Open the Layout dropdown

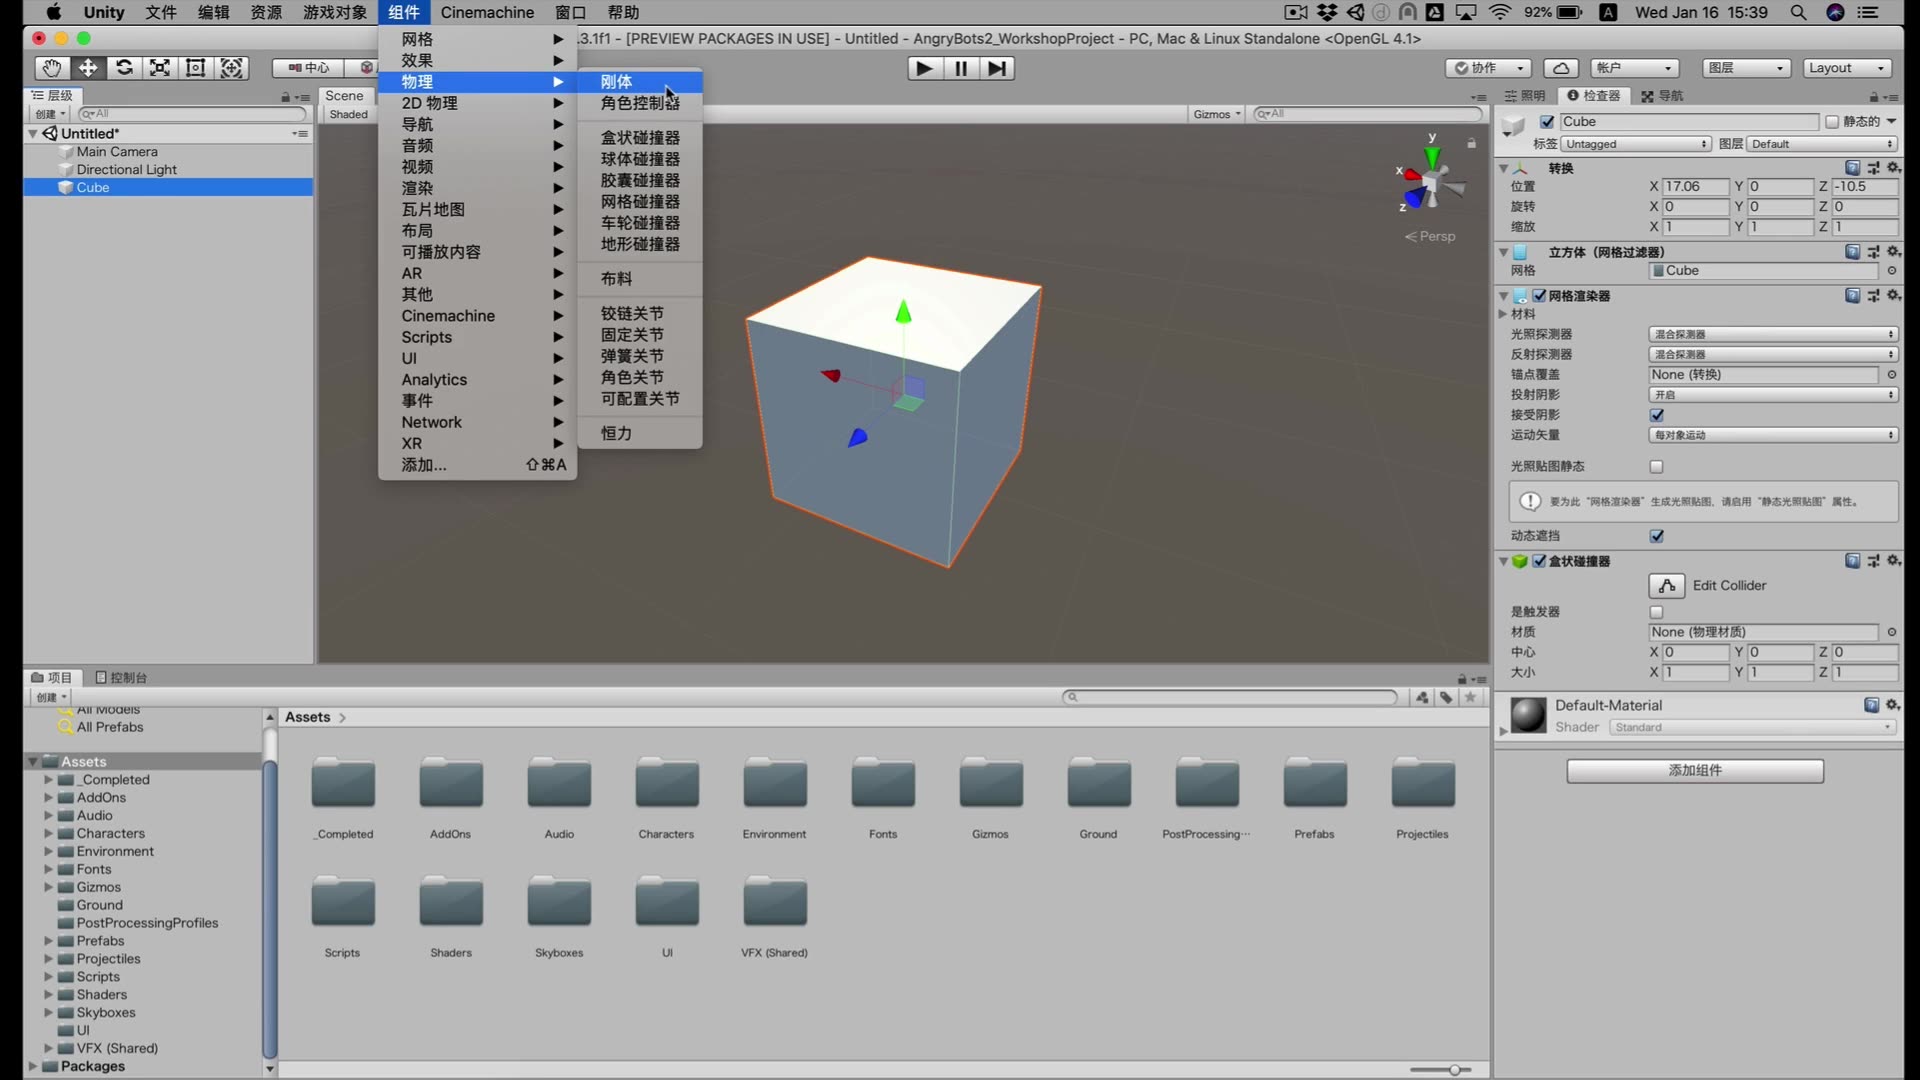click(x=1847, y=68)
